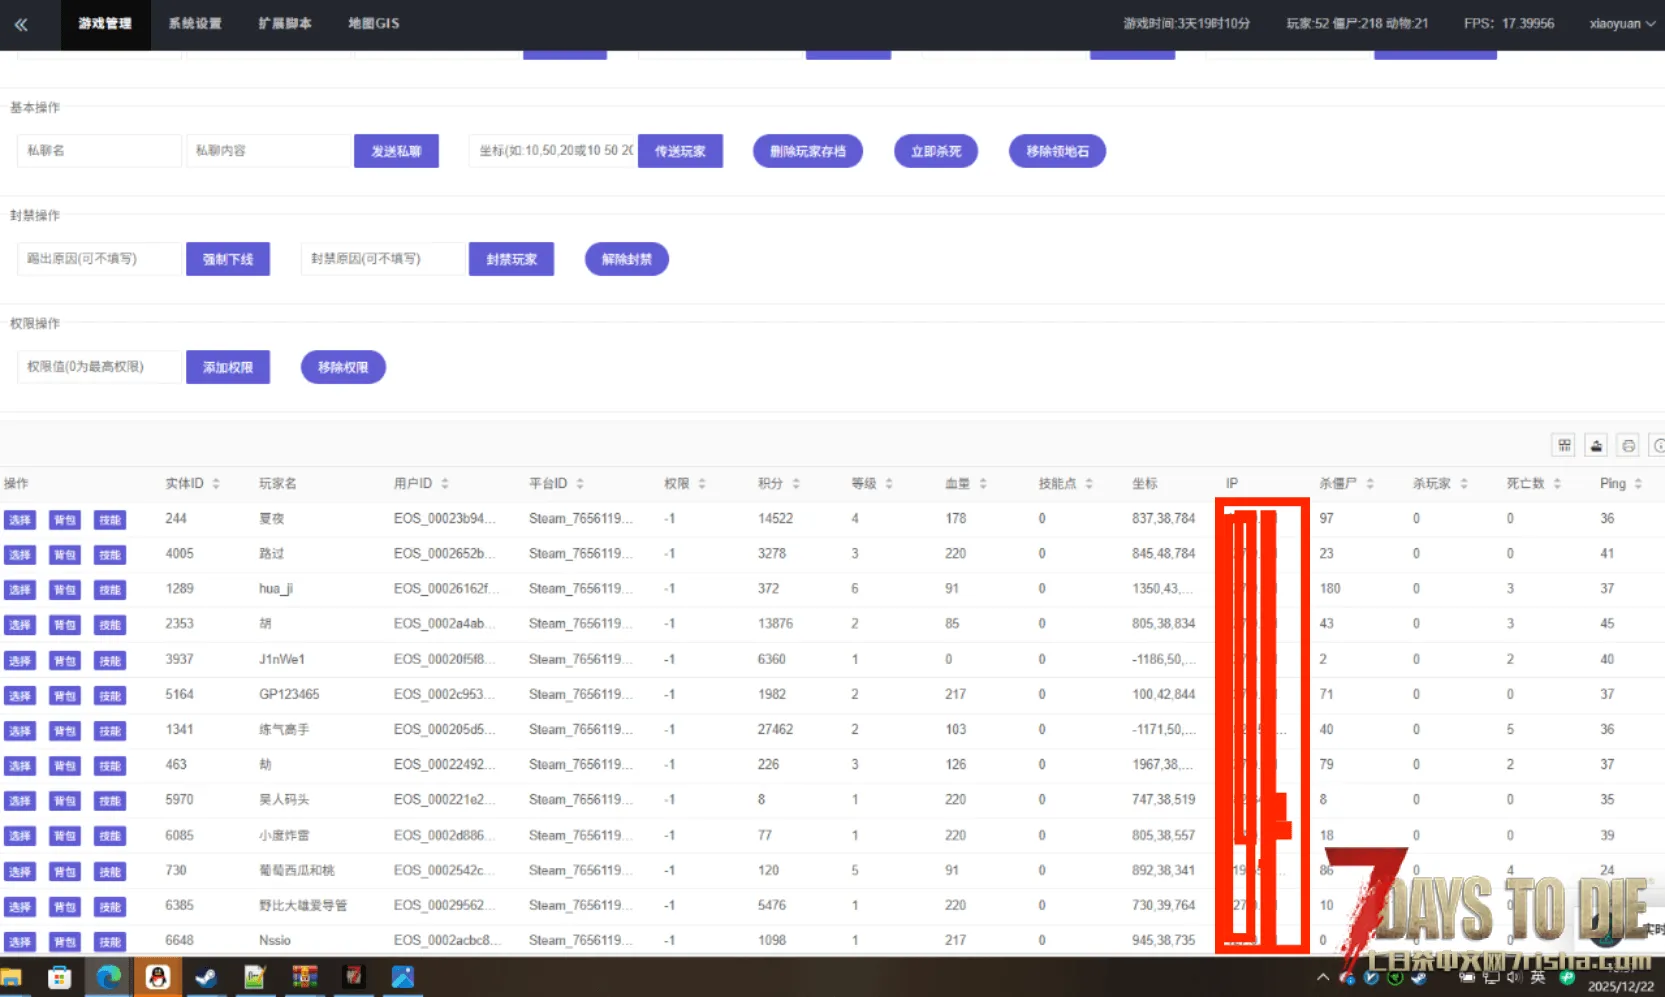Launch Microsoft Edge from the taskbar

[108, 977]
